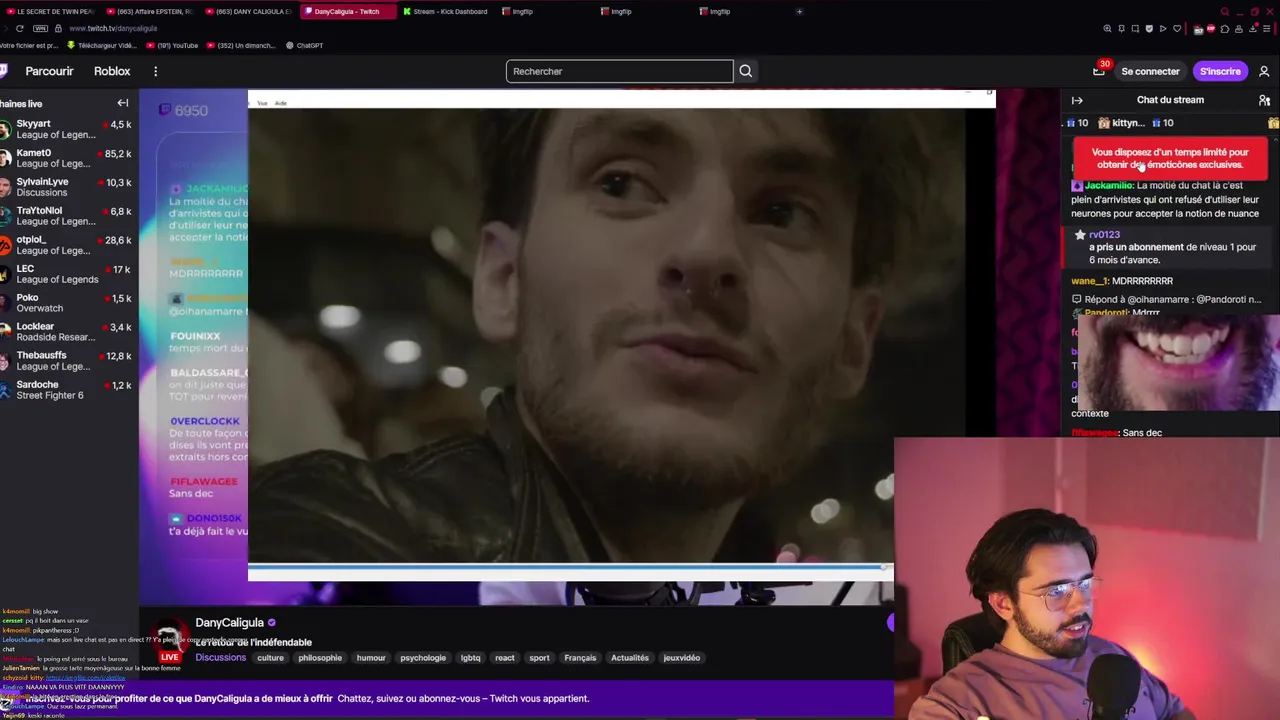Screen dimensions: 1280x720
Task: Switch to LE SECRET DE TWIN PEAKS tab
Action: (50, 11)
